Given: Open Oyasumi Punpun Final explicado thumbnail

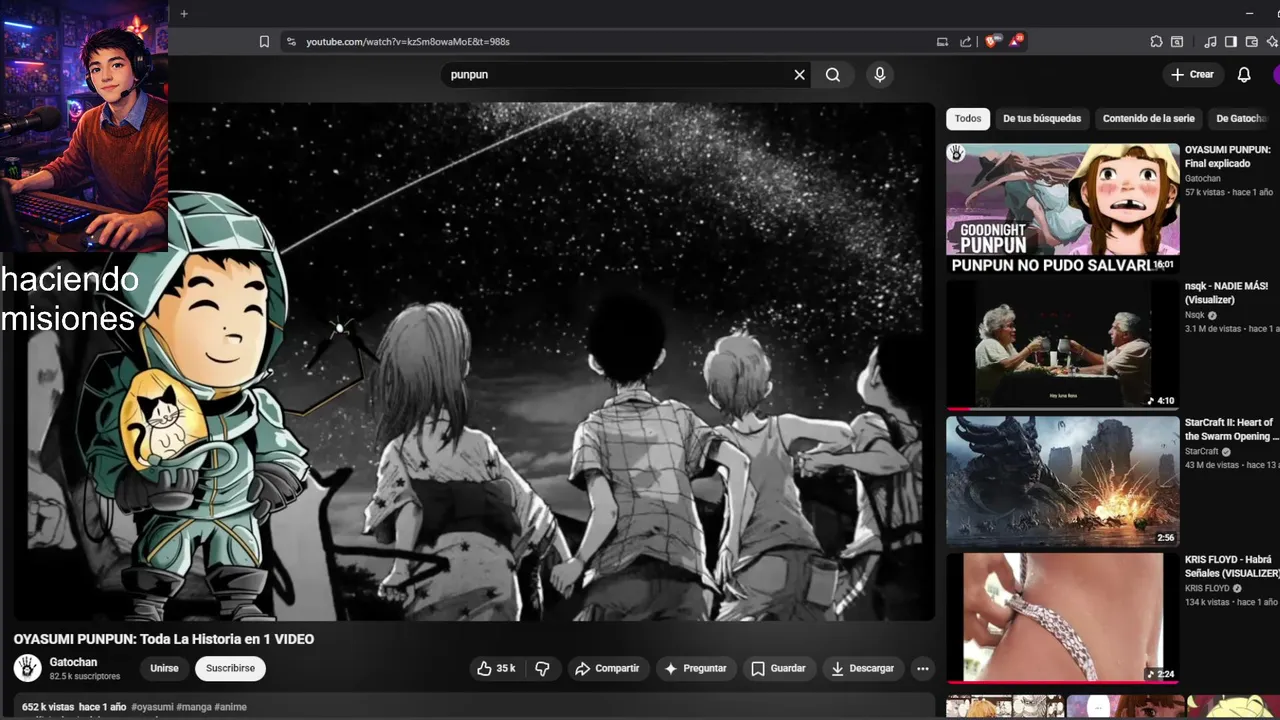Looking at the screenshot, I should coord(1063,209).
